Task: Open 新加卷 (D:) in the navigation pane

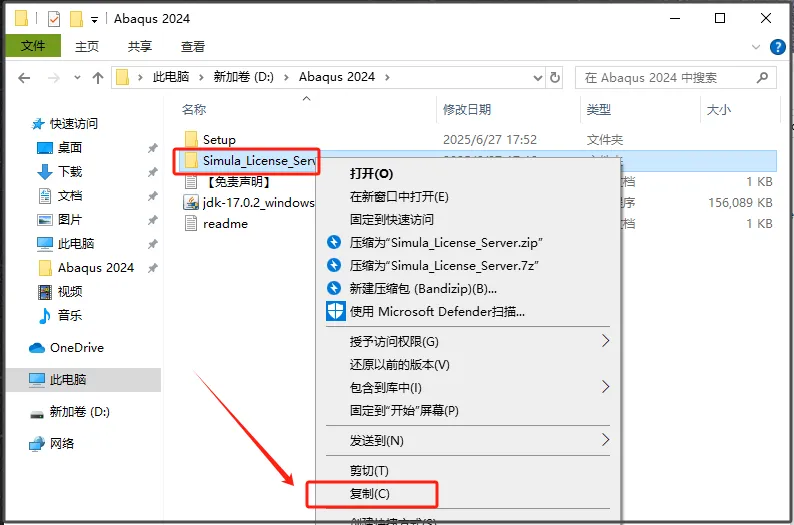Action: 79,412
